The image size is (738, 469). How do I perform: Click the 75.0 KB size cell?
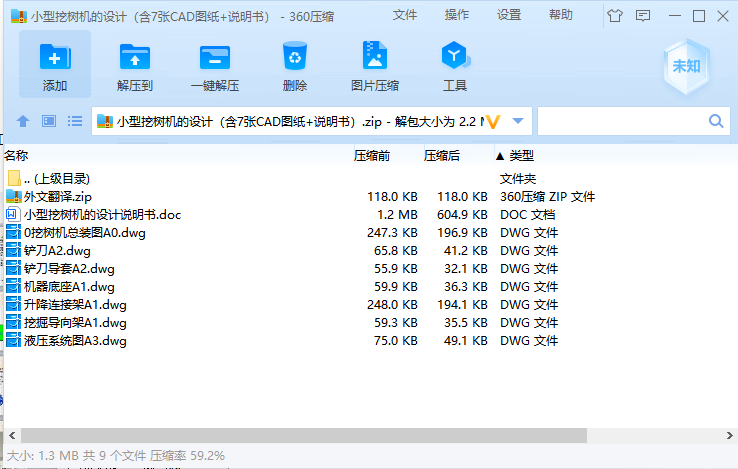(x=395, y=340)
